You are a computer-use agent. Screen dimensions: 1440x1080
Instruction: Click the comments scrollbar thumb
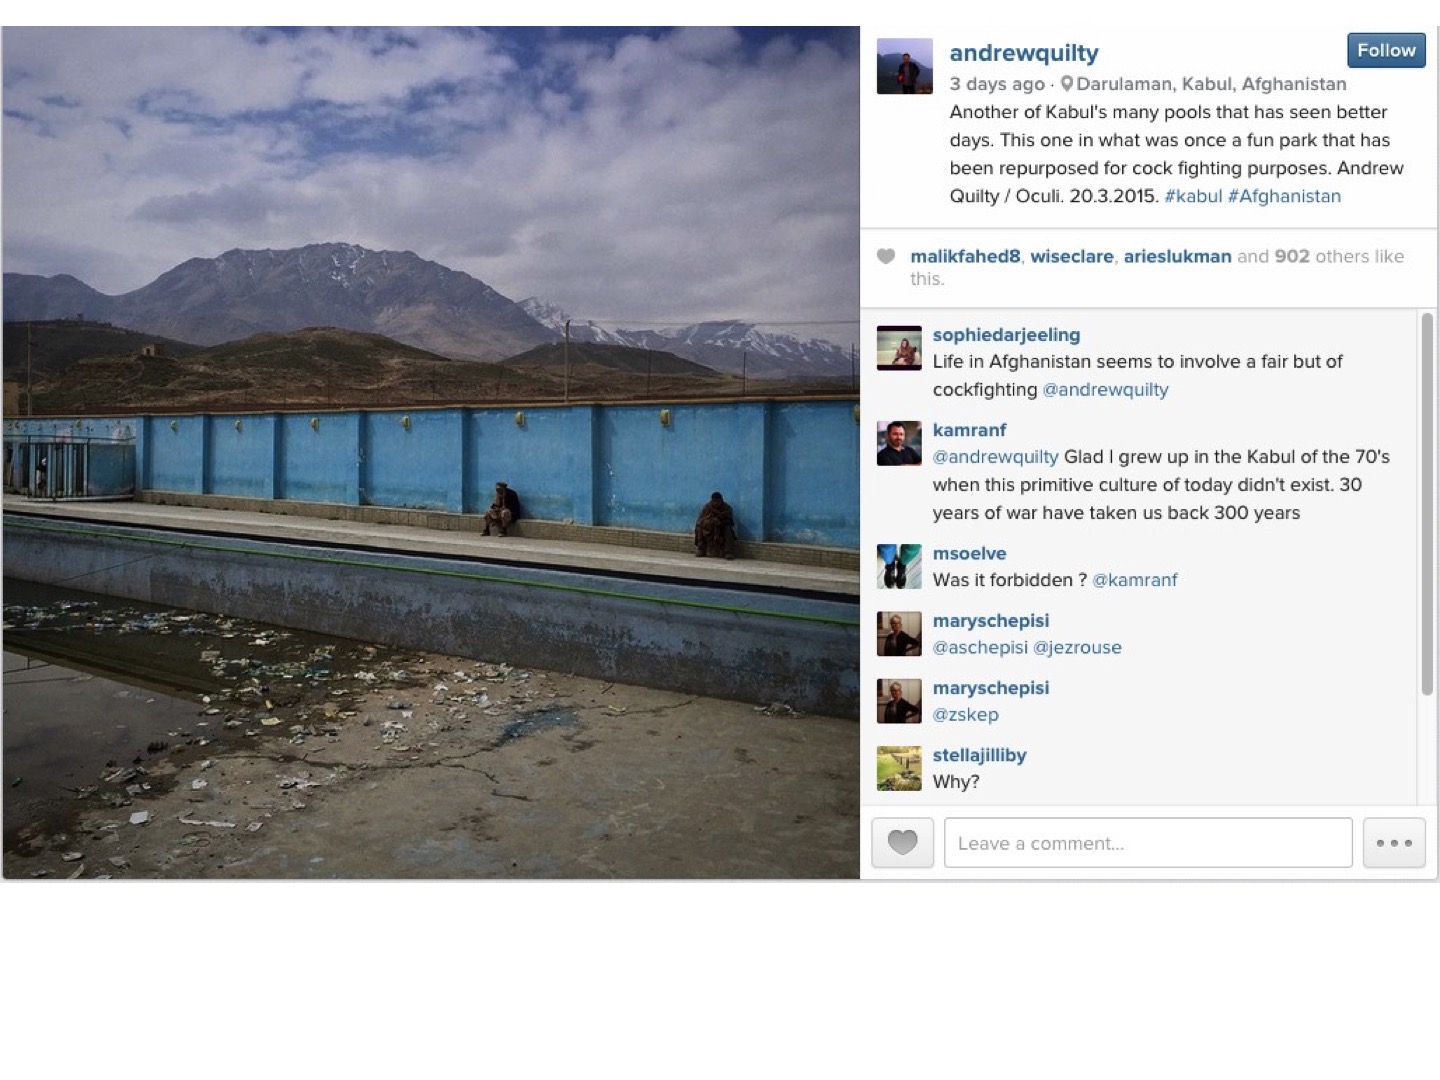(1427, 504)
